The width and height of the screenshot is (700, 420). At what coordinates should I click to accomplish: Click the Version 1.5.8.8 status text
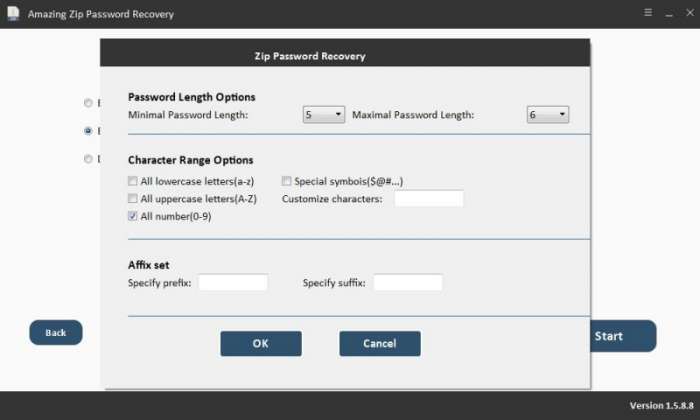[x=662, y=405]
